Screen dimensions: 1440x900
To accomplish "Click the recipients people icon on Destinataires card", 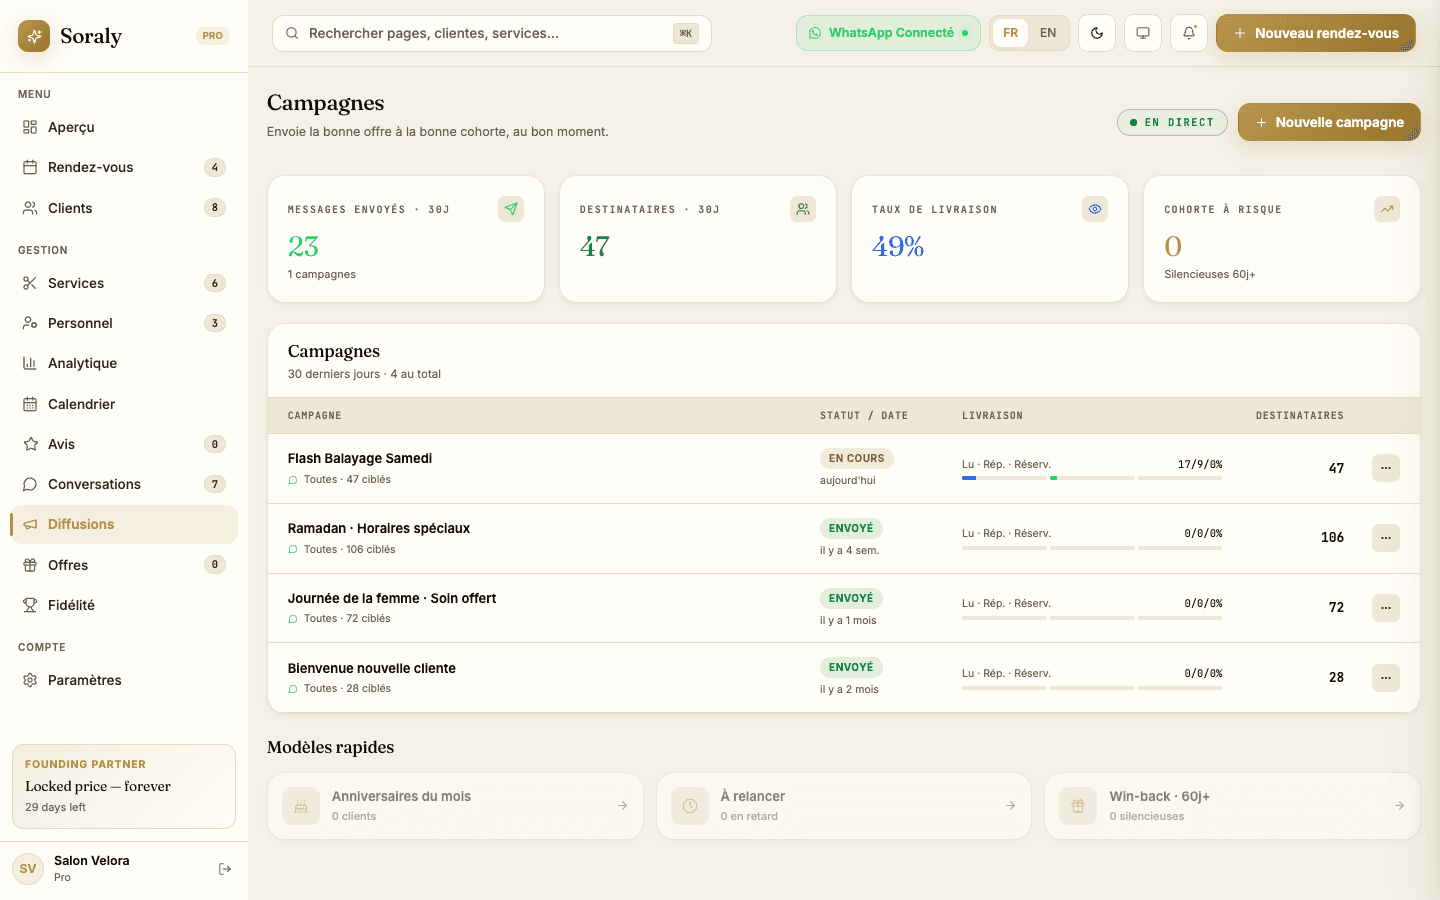I will (x=803, y=209).
